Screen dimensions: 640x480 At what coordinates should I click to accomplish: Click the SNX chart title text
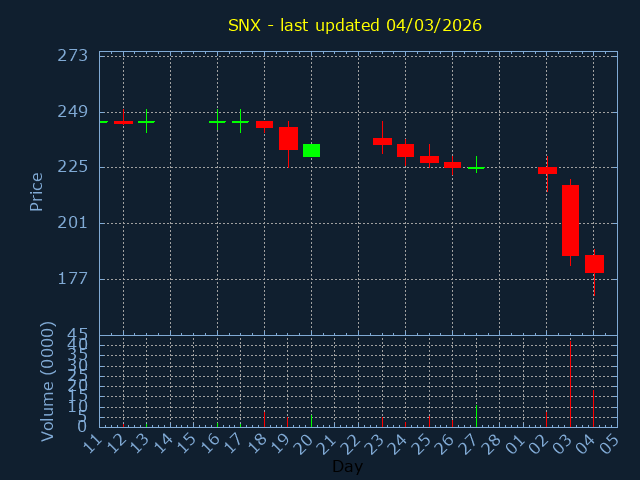click(355, 25)
